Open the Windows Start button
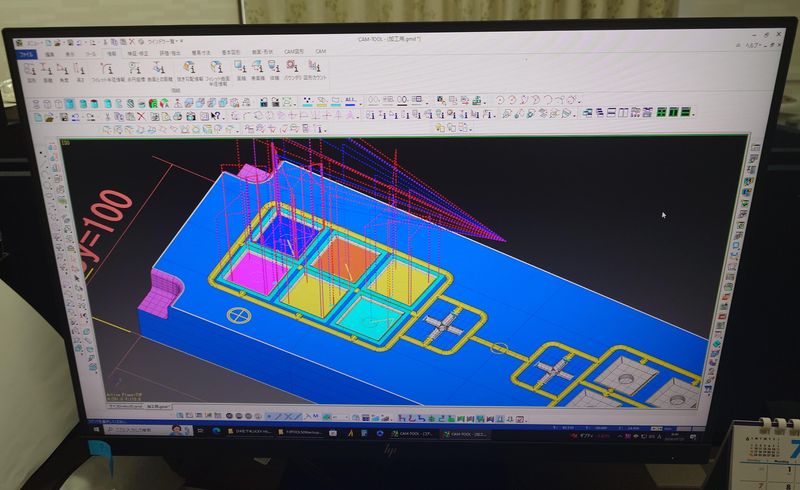Viewport: 800px width, 490px height. coord(97,432)
